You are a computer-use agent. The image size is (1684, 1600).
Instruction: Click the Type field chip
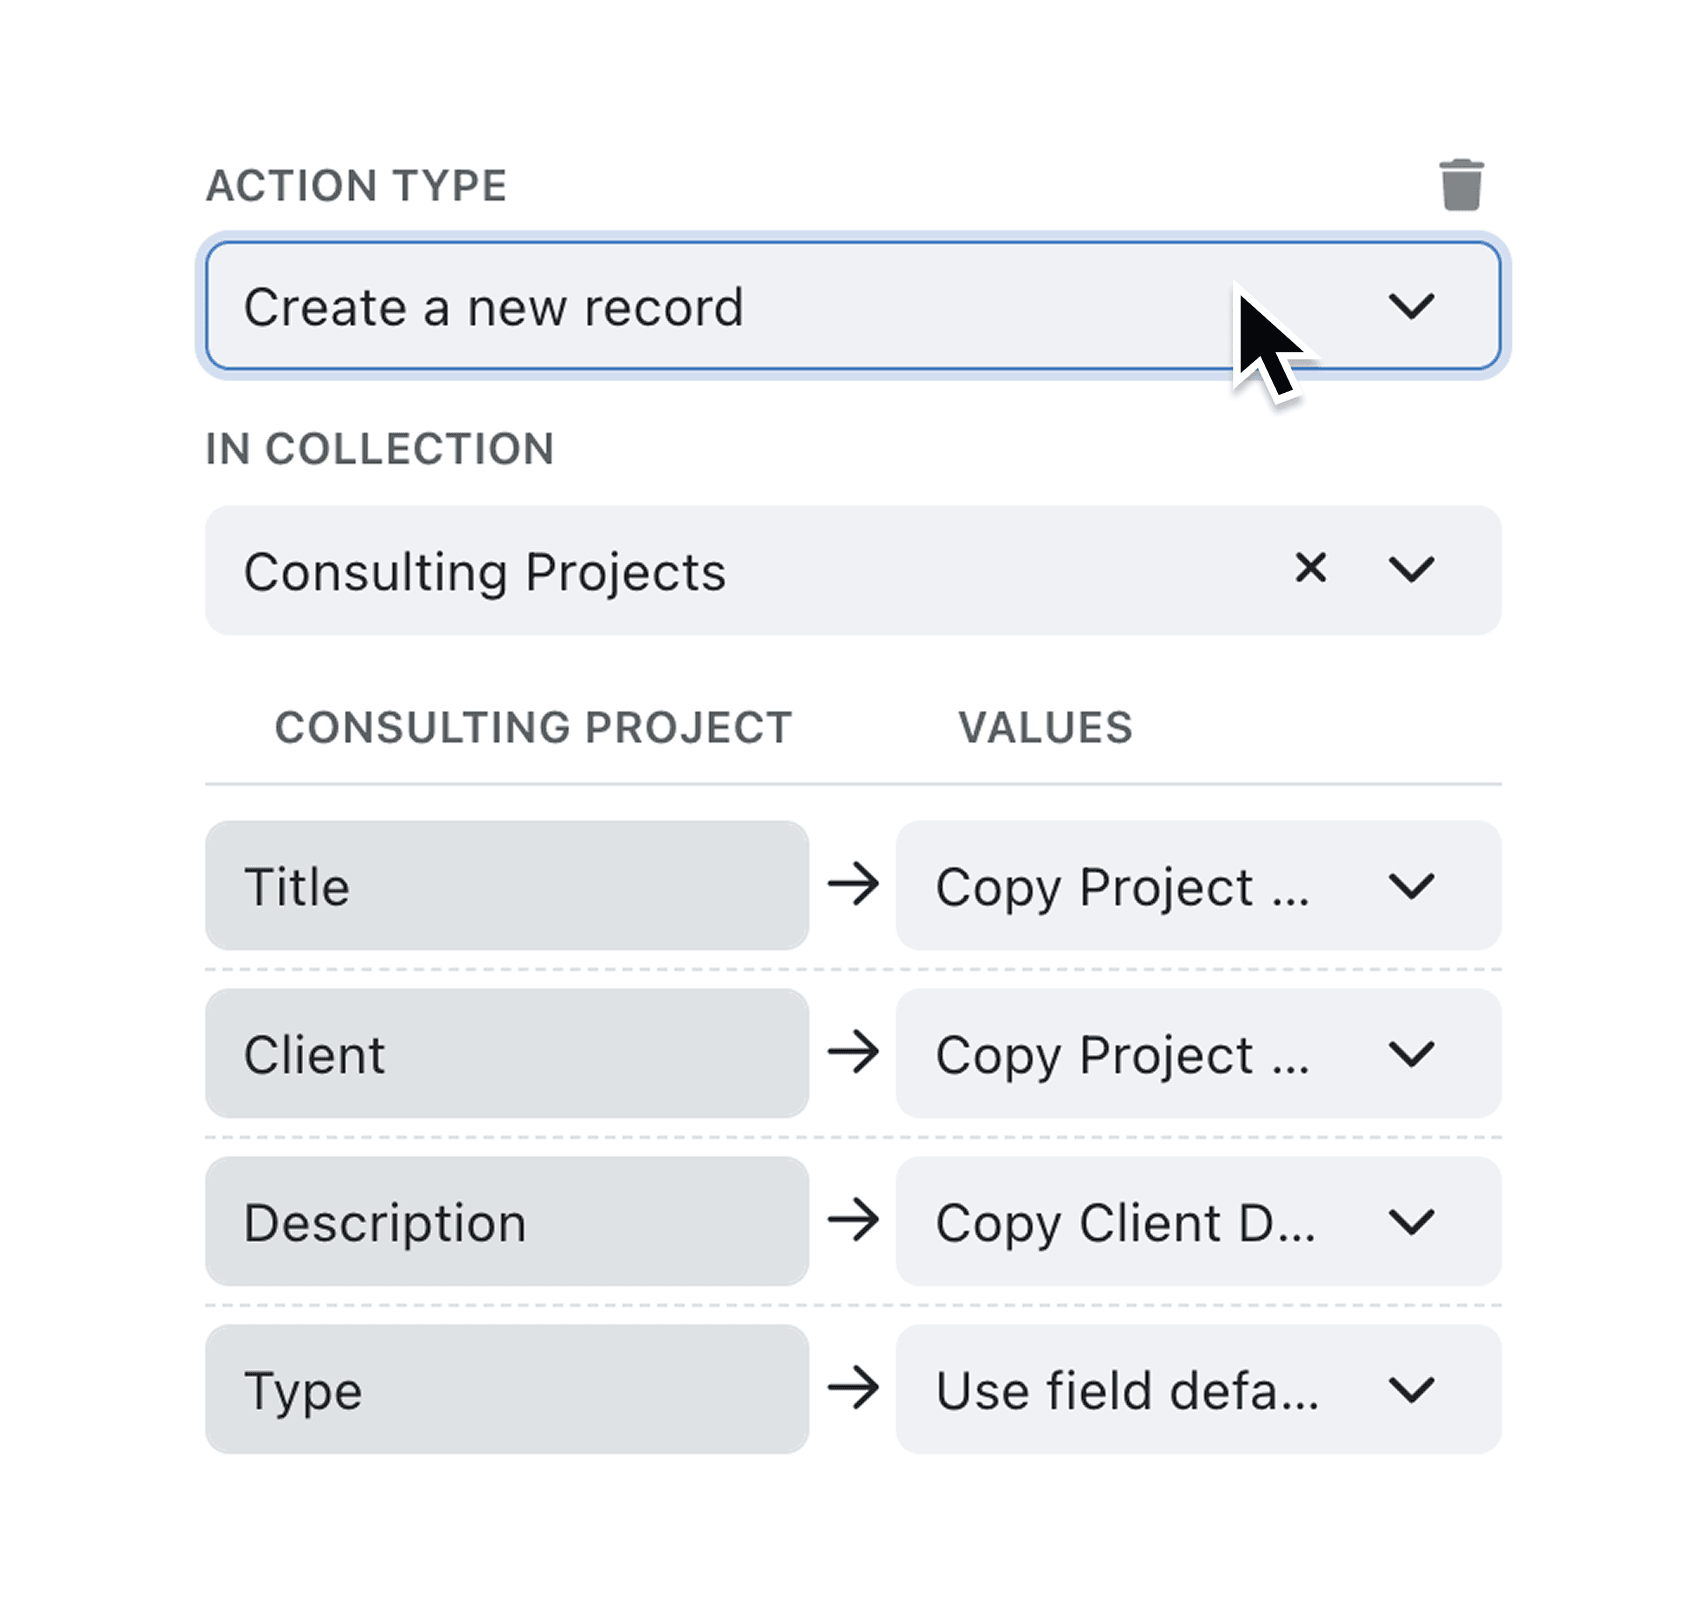click(x=507, y=1389)
